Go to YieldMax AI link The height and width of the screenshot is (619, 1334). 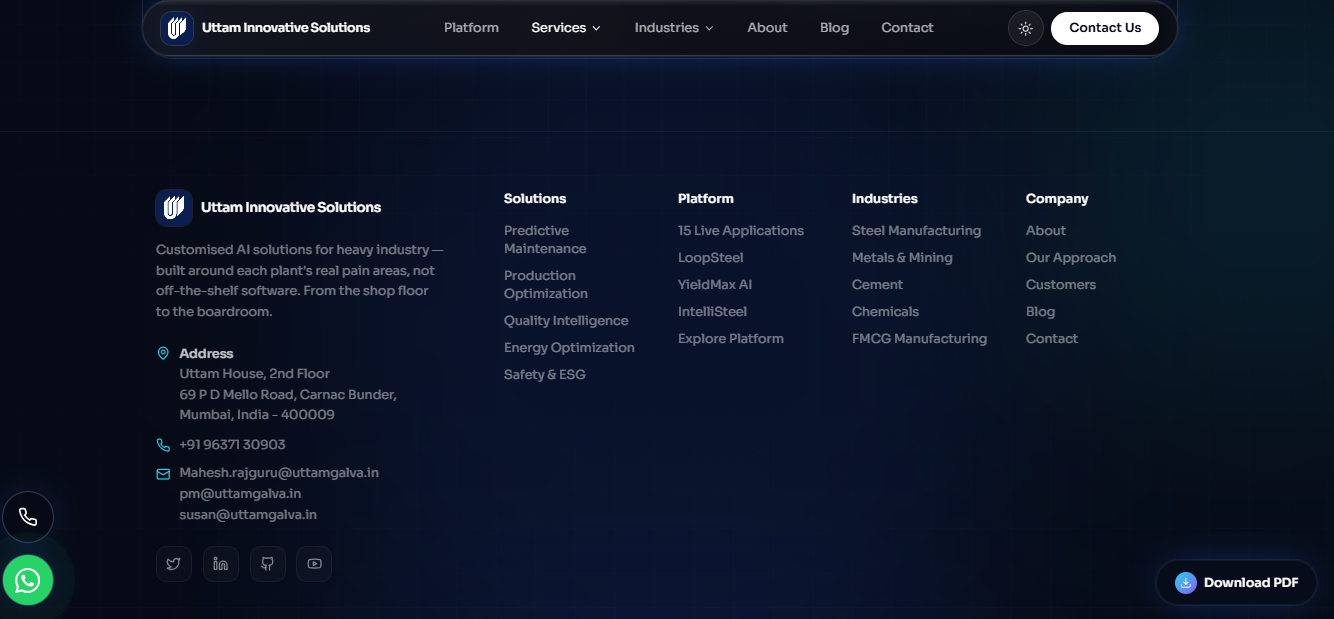[715, 285]
